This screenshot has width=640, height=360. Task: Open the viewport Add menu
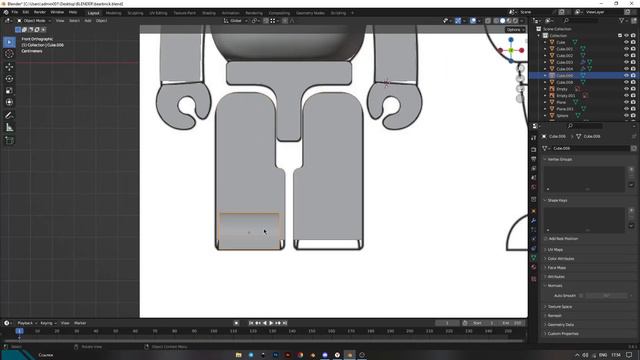[88, 20]
